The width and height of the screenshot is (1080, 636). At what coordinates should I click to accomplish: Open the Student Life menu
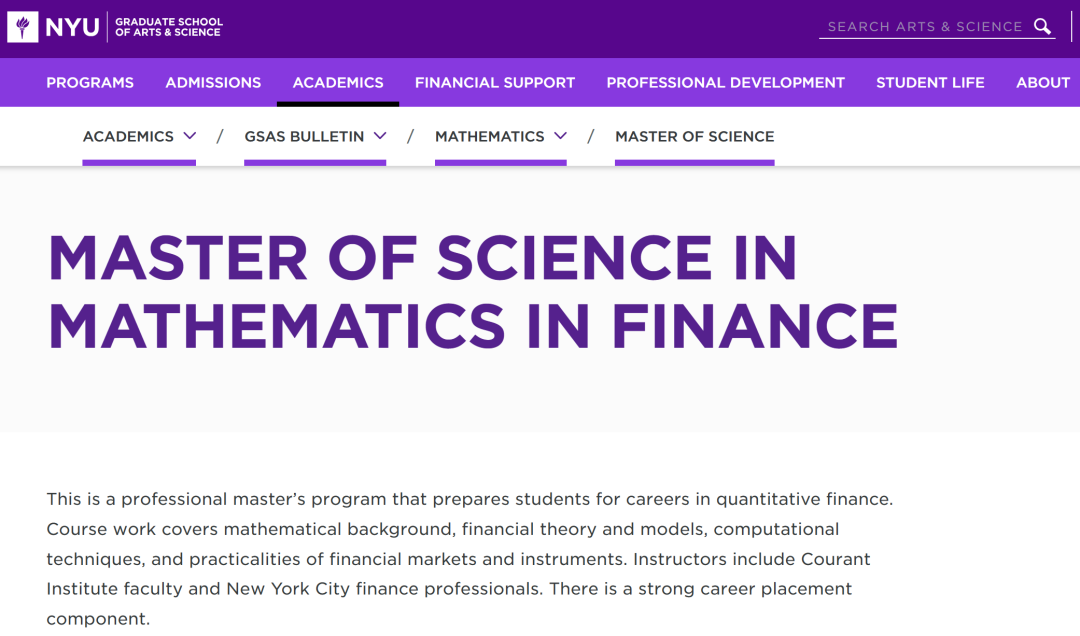click(x=930, y=83)
